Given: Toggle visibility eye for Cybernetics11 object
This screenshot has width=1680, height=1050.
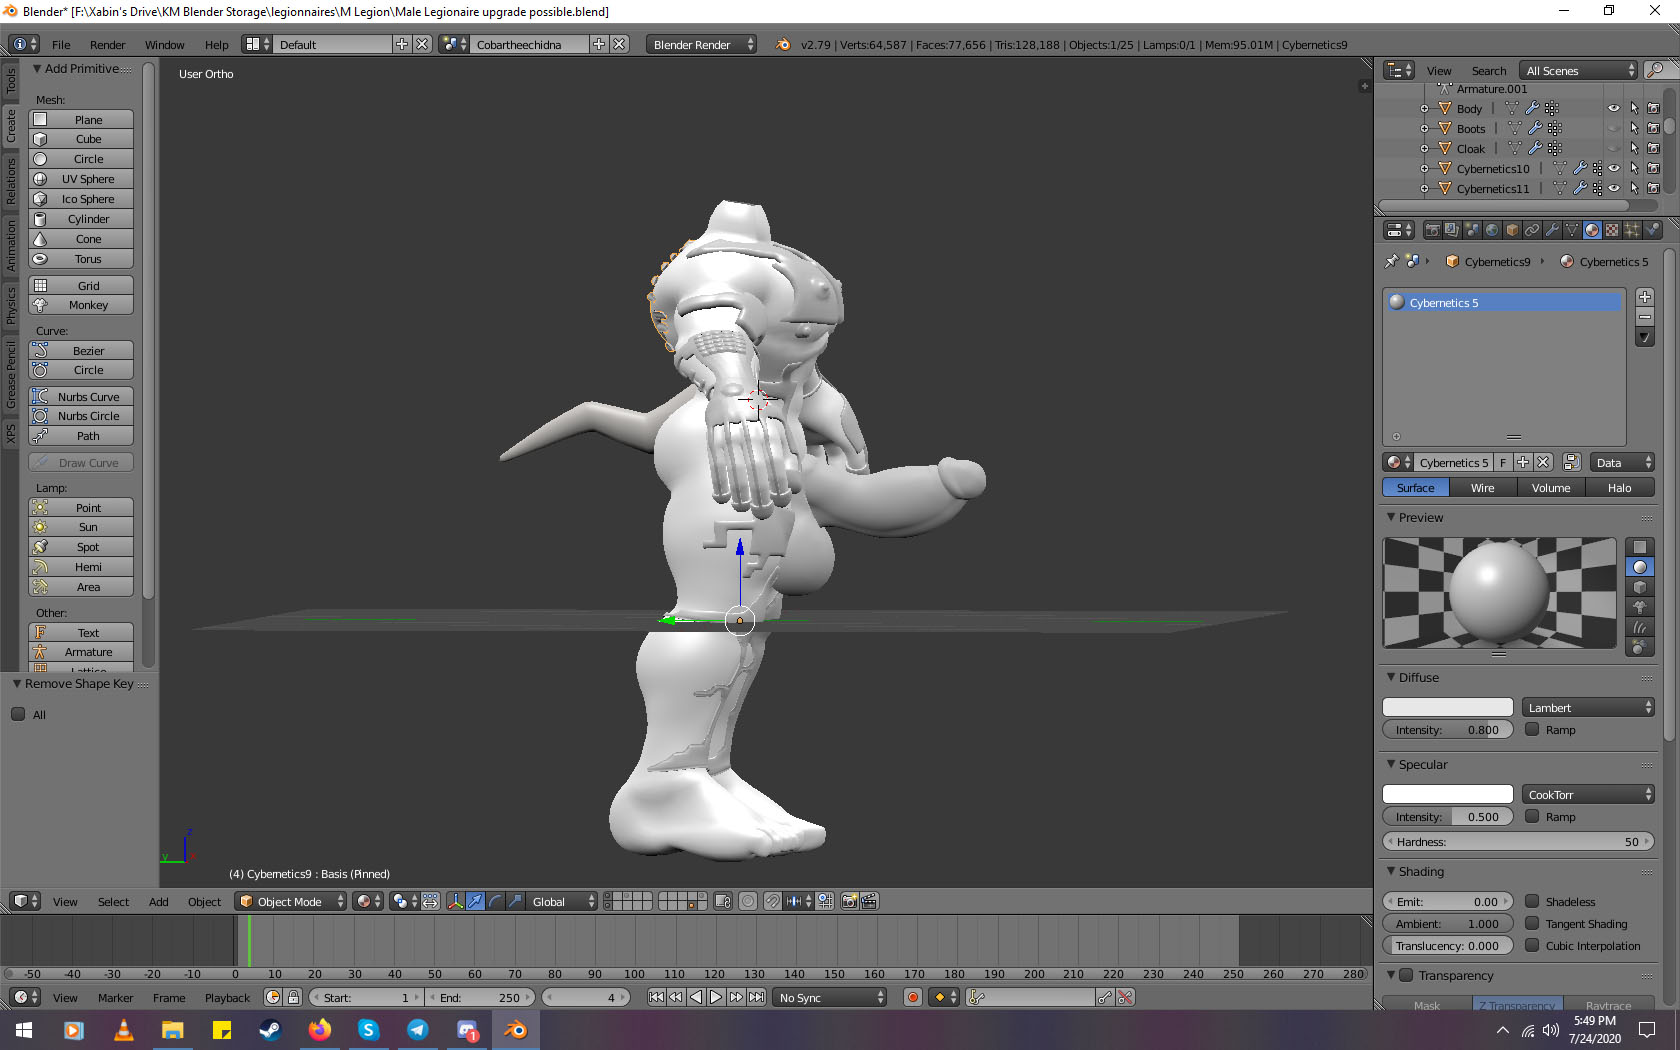Looking at the screenshot, I should (x=1613, y=188).
